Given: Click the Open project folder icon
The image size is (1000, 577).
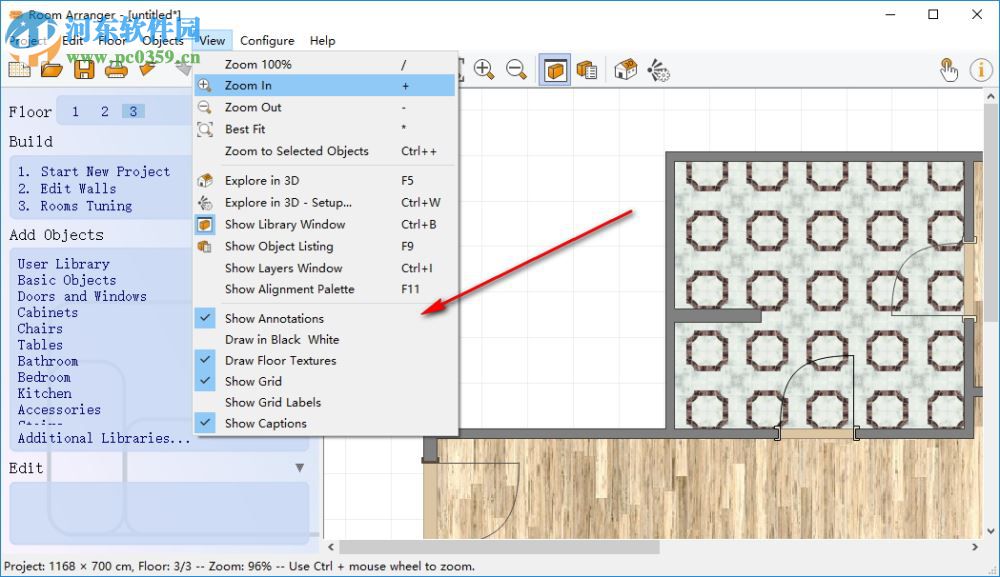Looking at the screenshot, I should point(52,69).
